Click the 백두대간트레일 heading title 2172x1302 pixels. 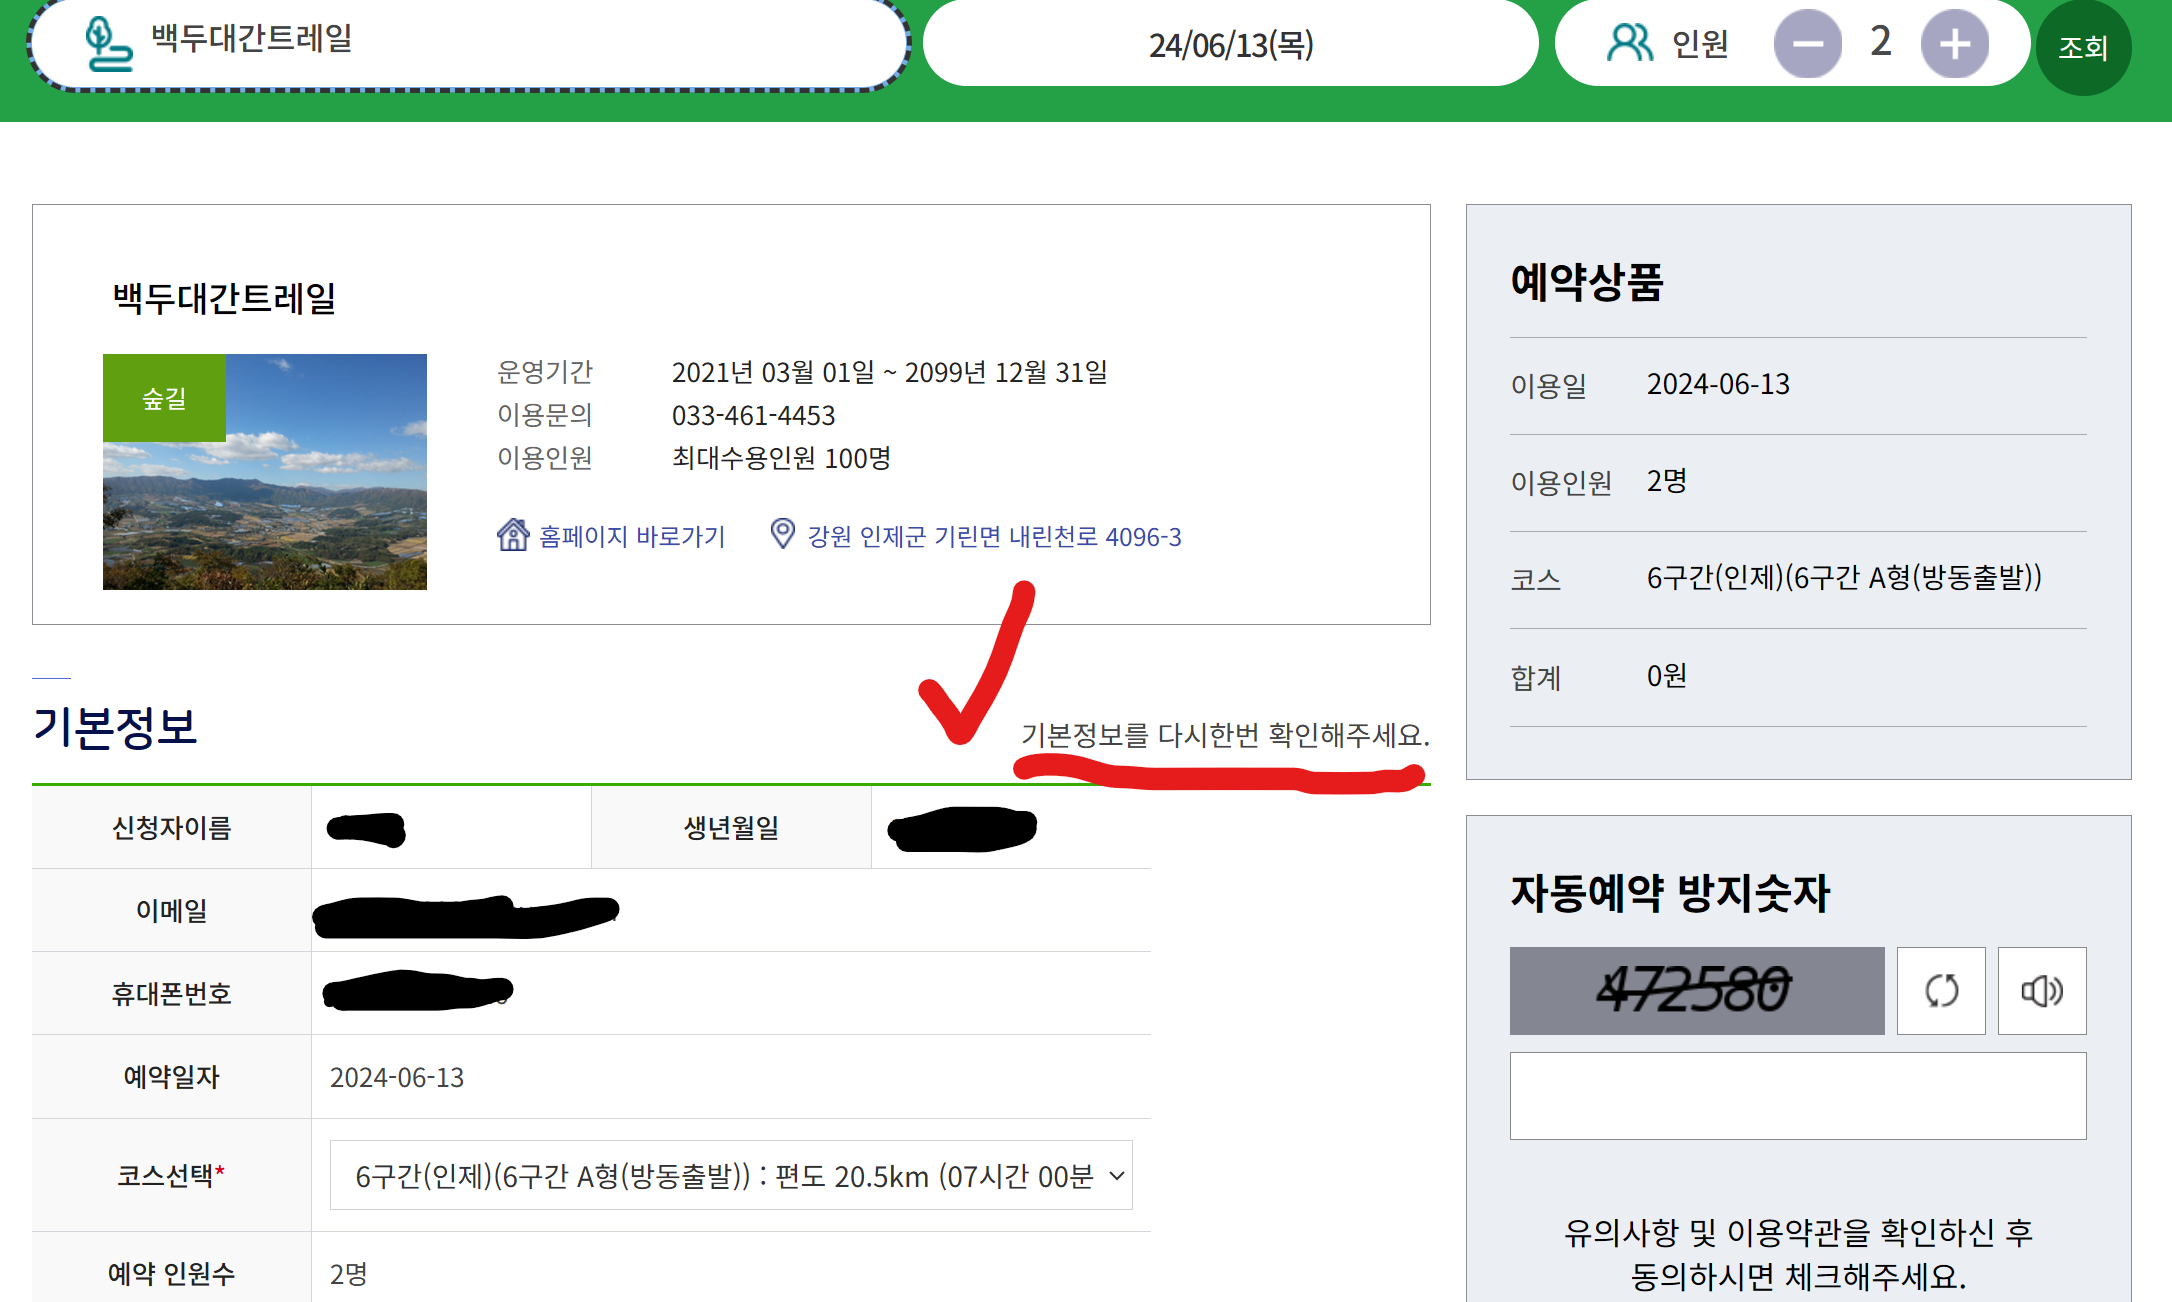pyautogui.click(x=224, y=298)
